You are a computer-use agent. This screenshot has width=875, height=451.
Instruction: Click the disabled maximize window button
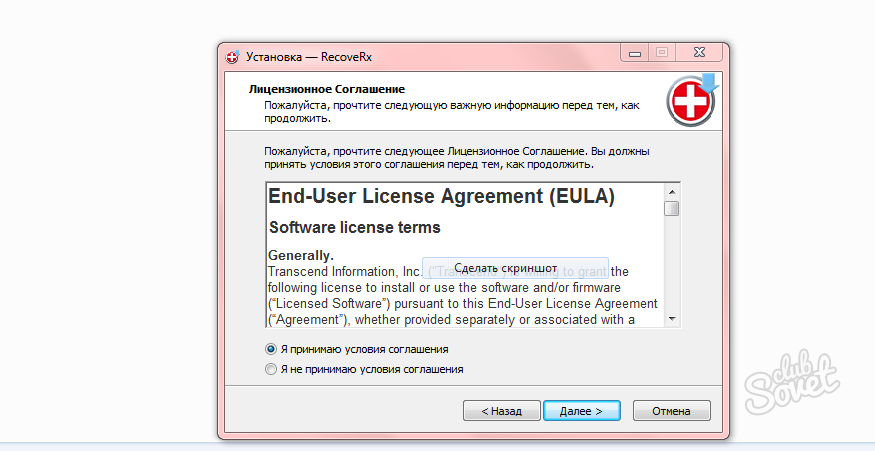tap(662, 53)
